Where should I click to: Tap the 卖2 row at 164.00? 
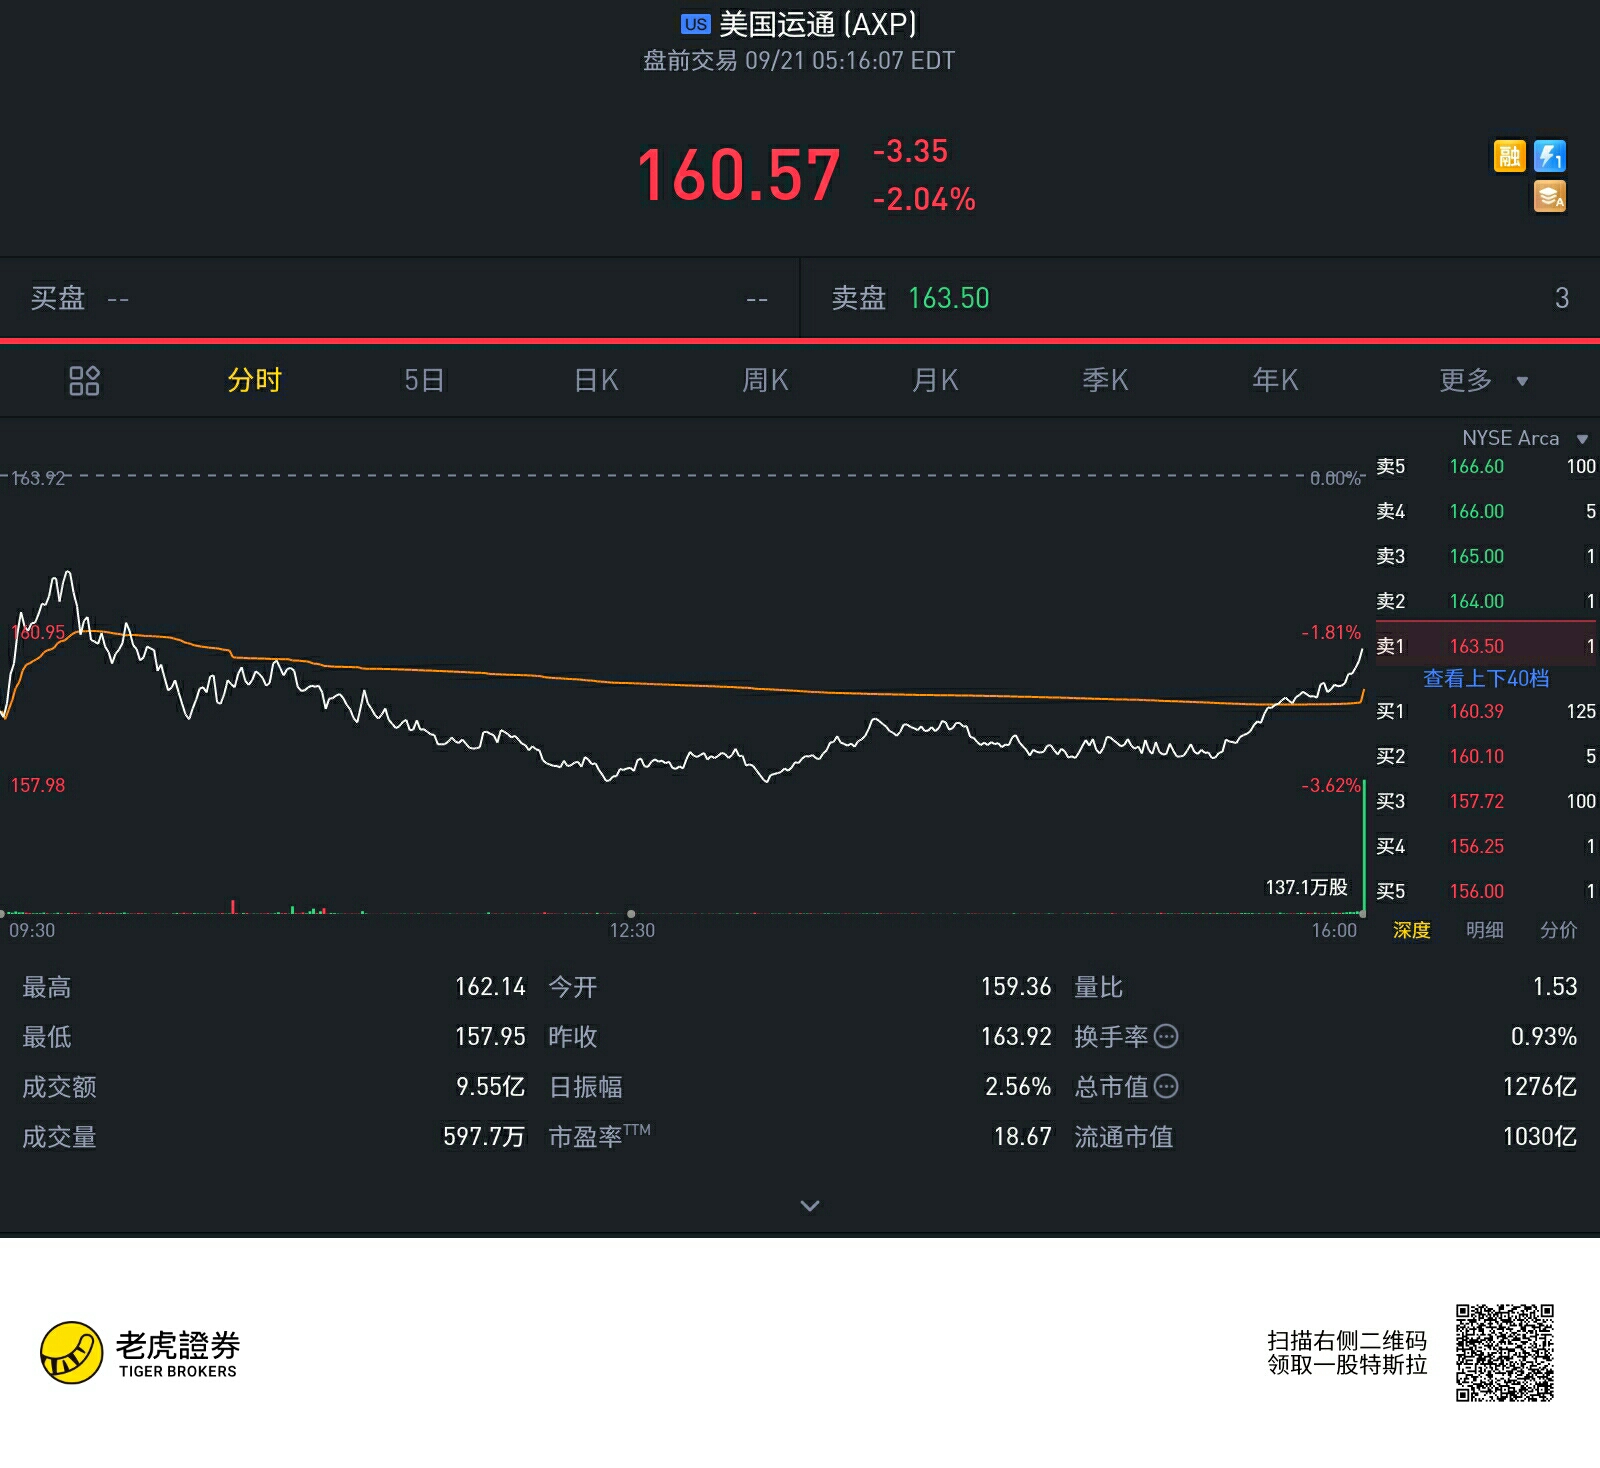pyautogui.click(x=1486, y=601)
